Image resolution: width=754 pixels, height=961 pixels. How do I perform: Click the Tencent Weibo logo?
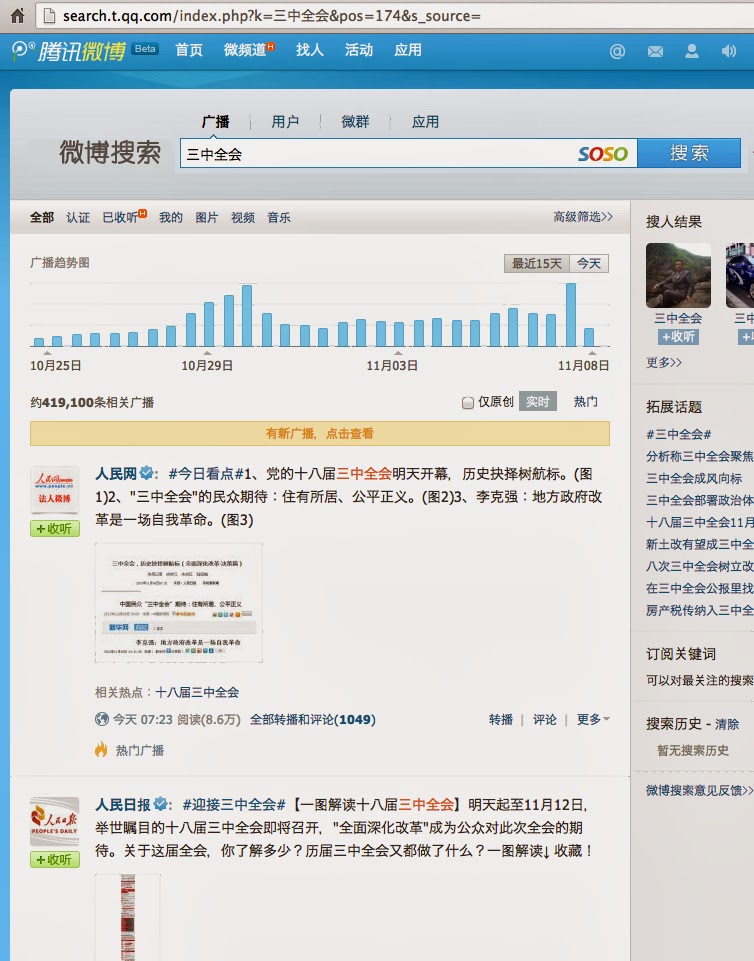click(69, 51)
